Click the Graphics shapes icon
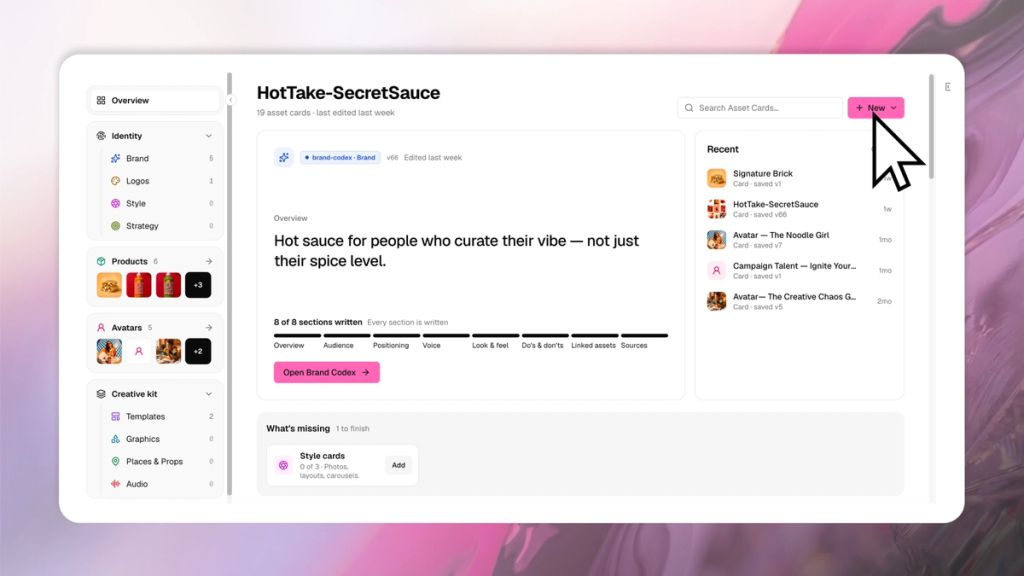Screen dimensions: 1024x576 tap(116, 439)
